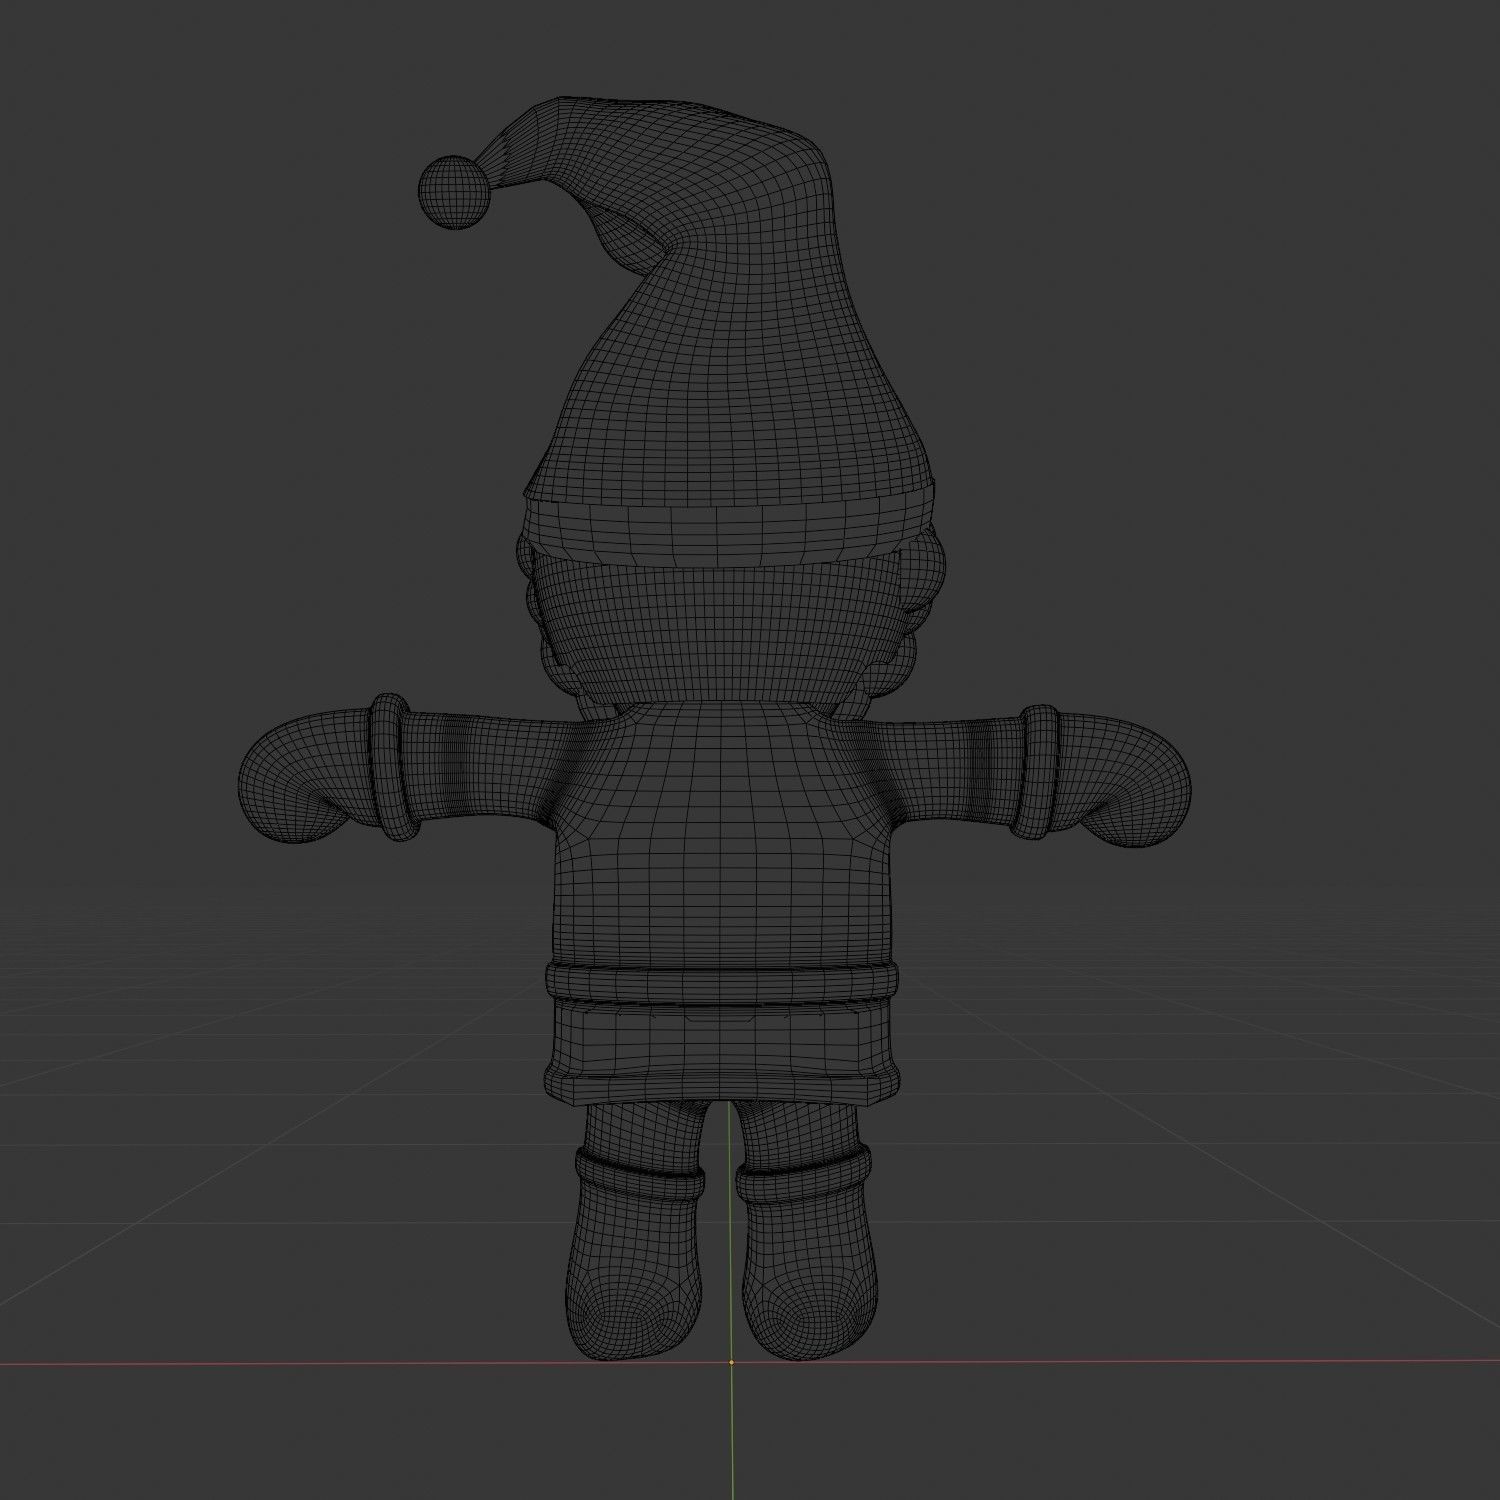
Task: Select the belt around the coat
Action: [x=720, y=985]
